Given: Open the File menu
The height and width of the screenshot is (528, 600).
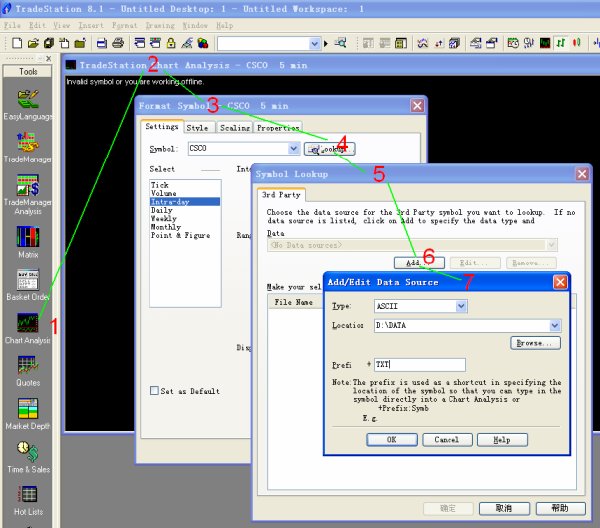Looking at the screenshot, I should tap(12, 26).
